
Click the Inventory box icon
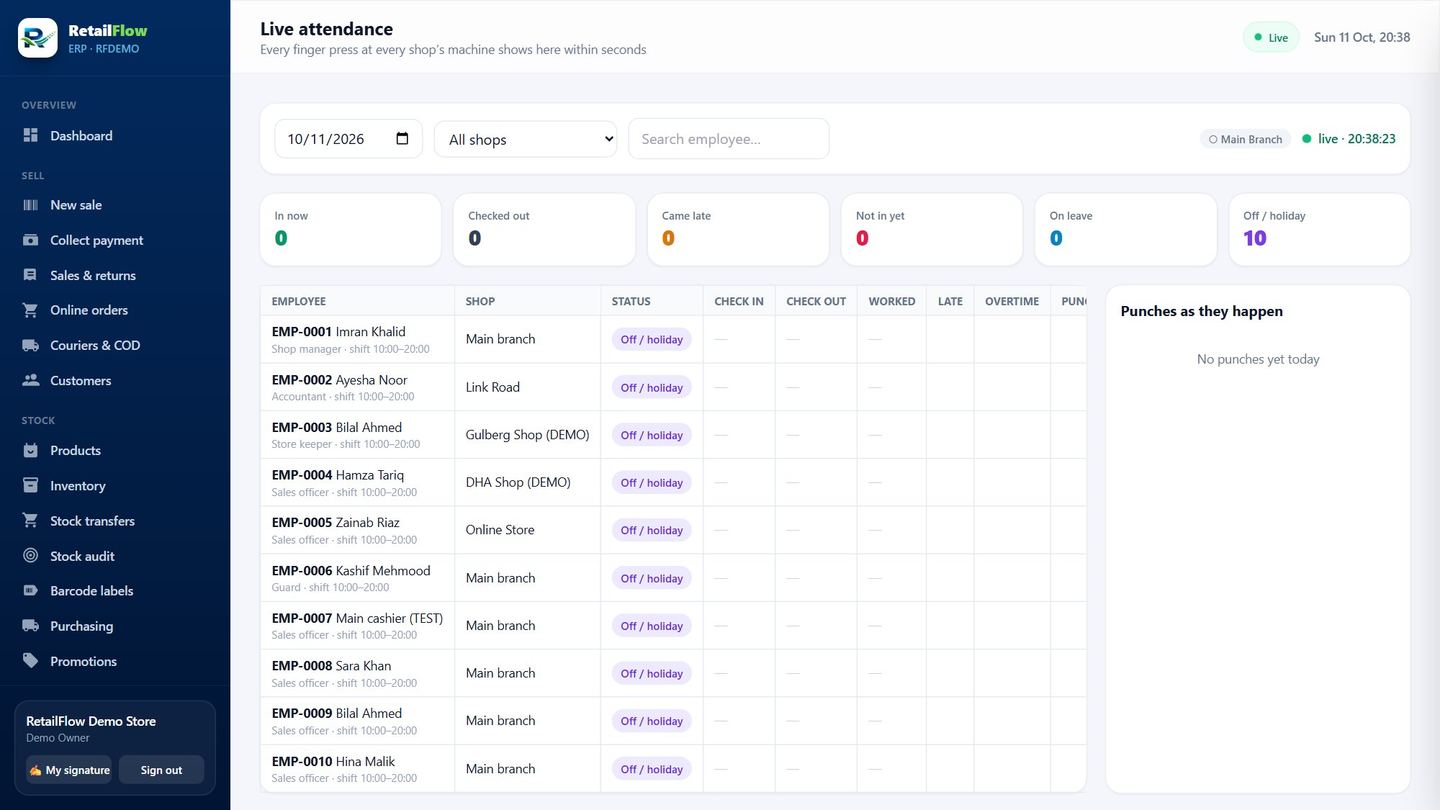coord(31,486)
